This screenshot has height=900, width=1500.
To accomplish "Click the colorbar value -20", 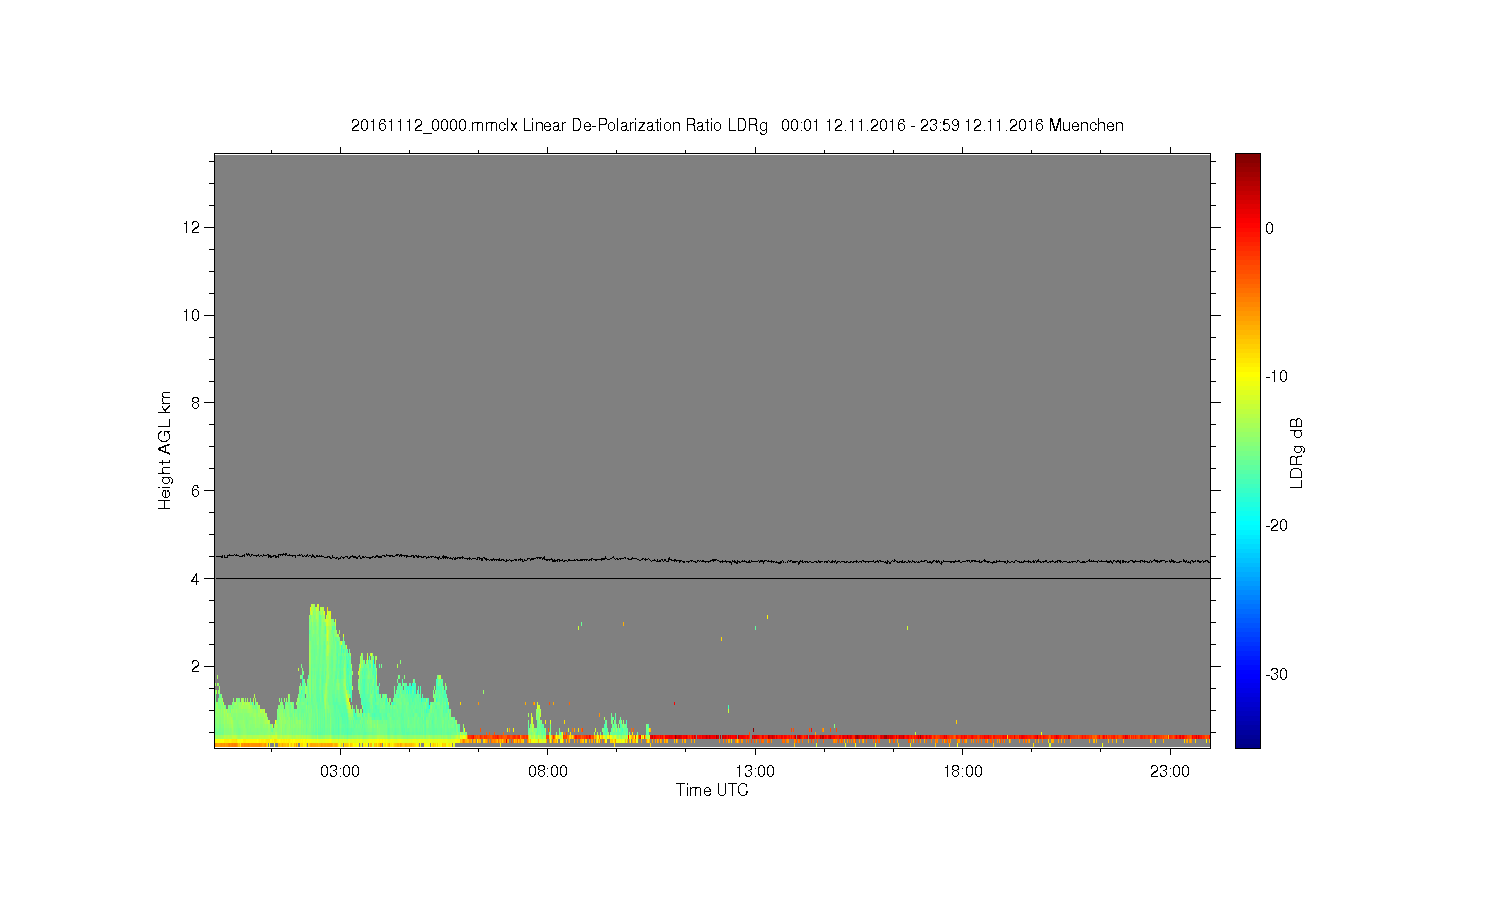I will click(1276, 526).
